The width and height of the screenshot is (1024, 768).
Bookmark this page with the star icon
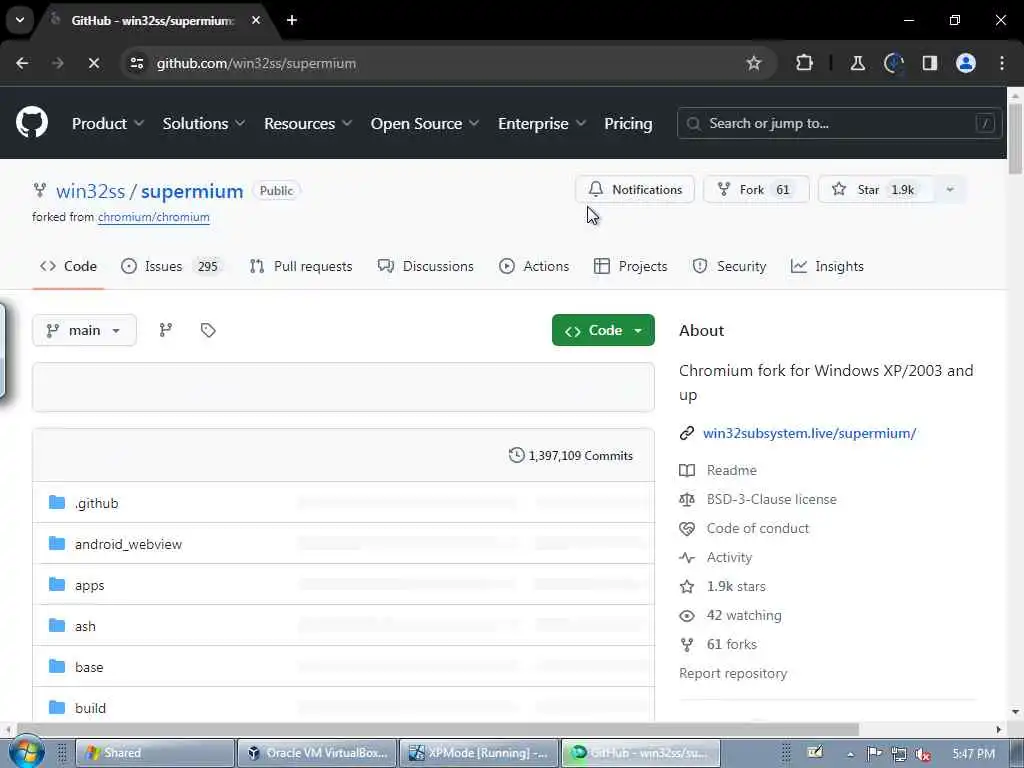click(754, 63)
